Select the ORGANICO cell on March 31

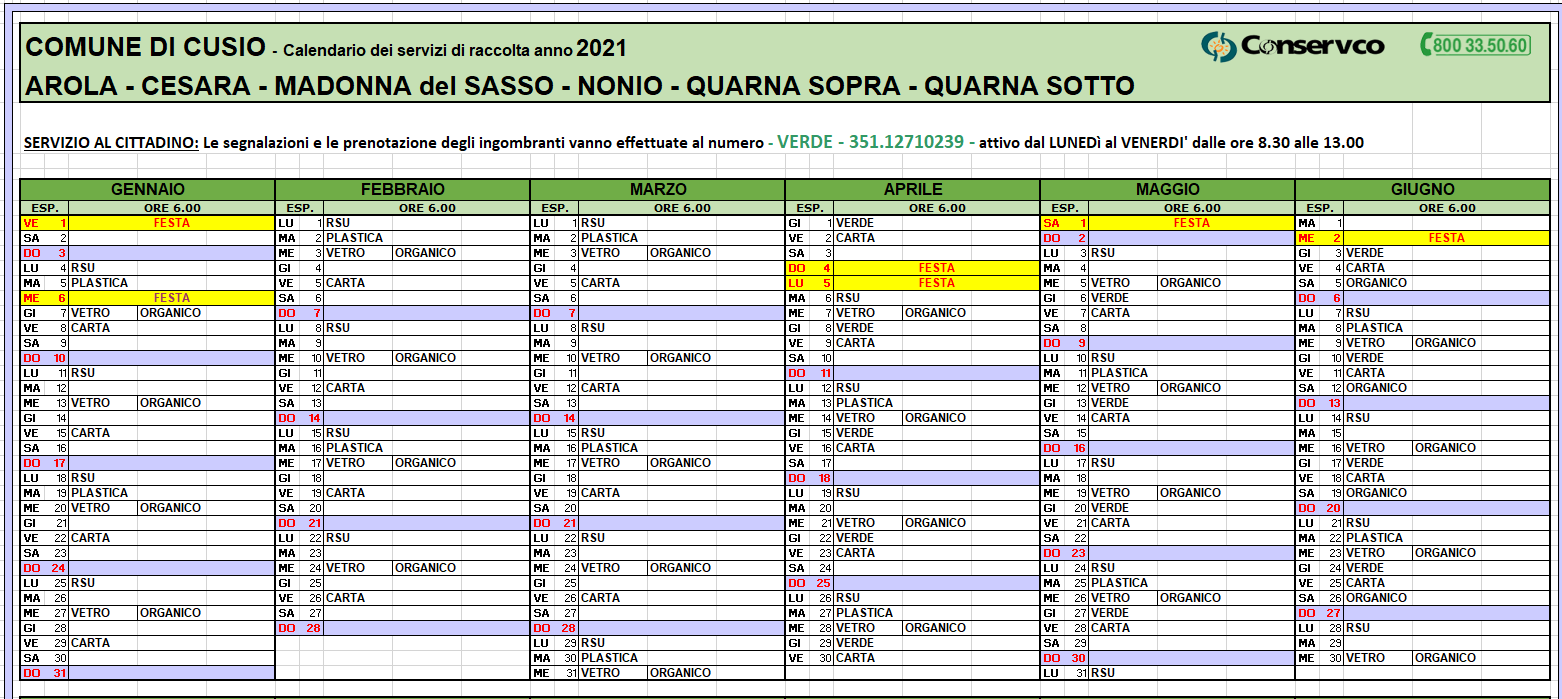[680, 673]
